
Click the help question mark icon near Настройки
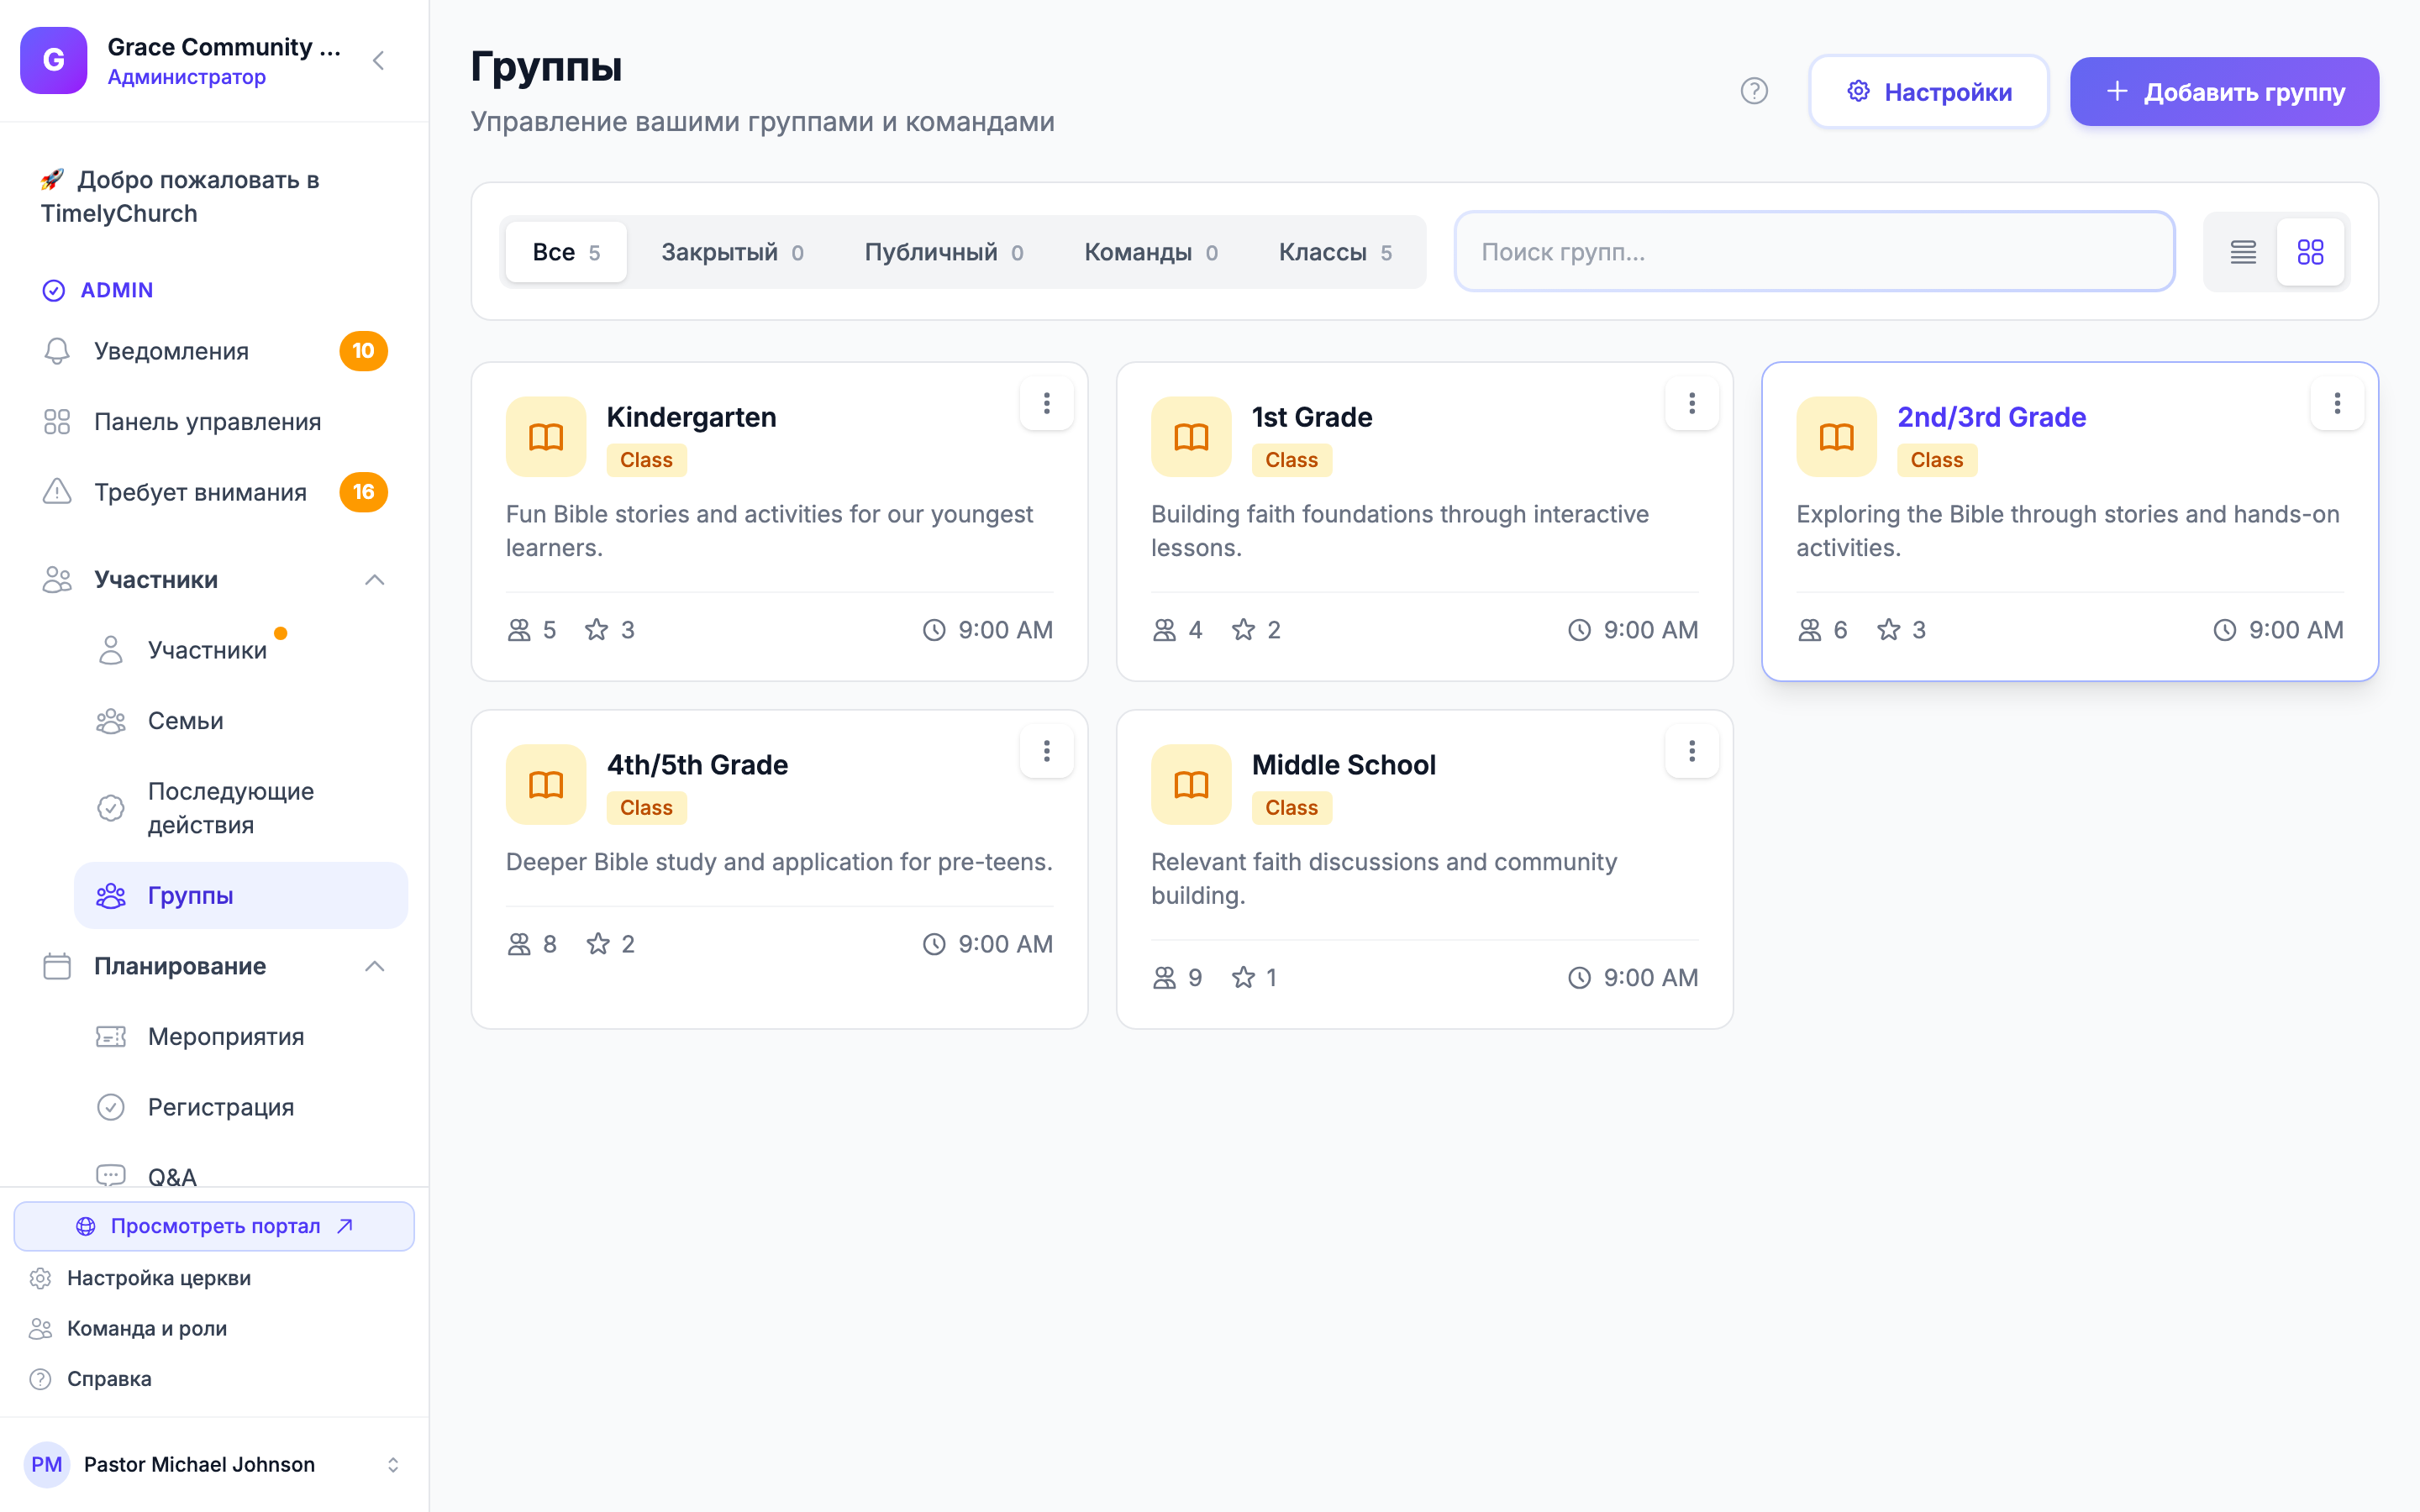[1754, 91]
